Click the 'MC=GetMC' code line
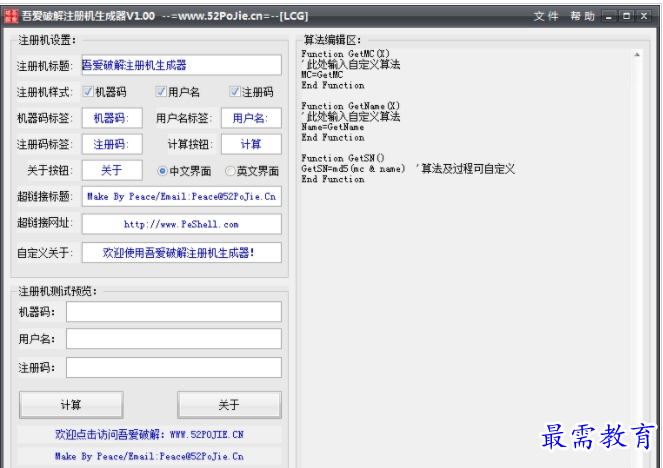Image resolution: width=663 pixels, height=468 pixels. pos(322,75)
